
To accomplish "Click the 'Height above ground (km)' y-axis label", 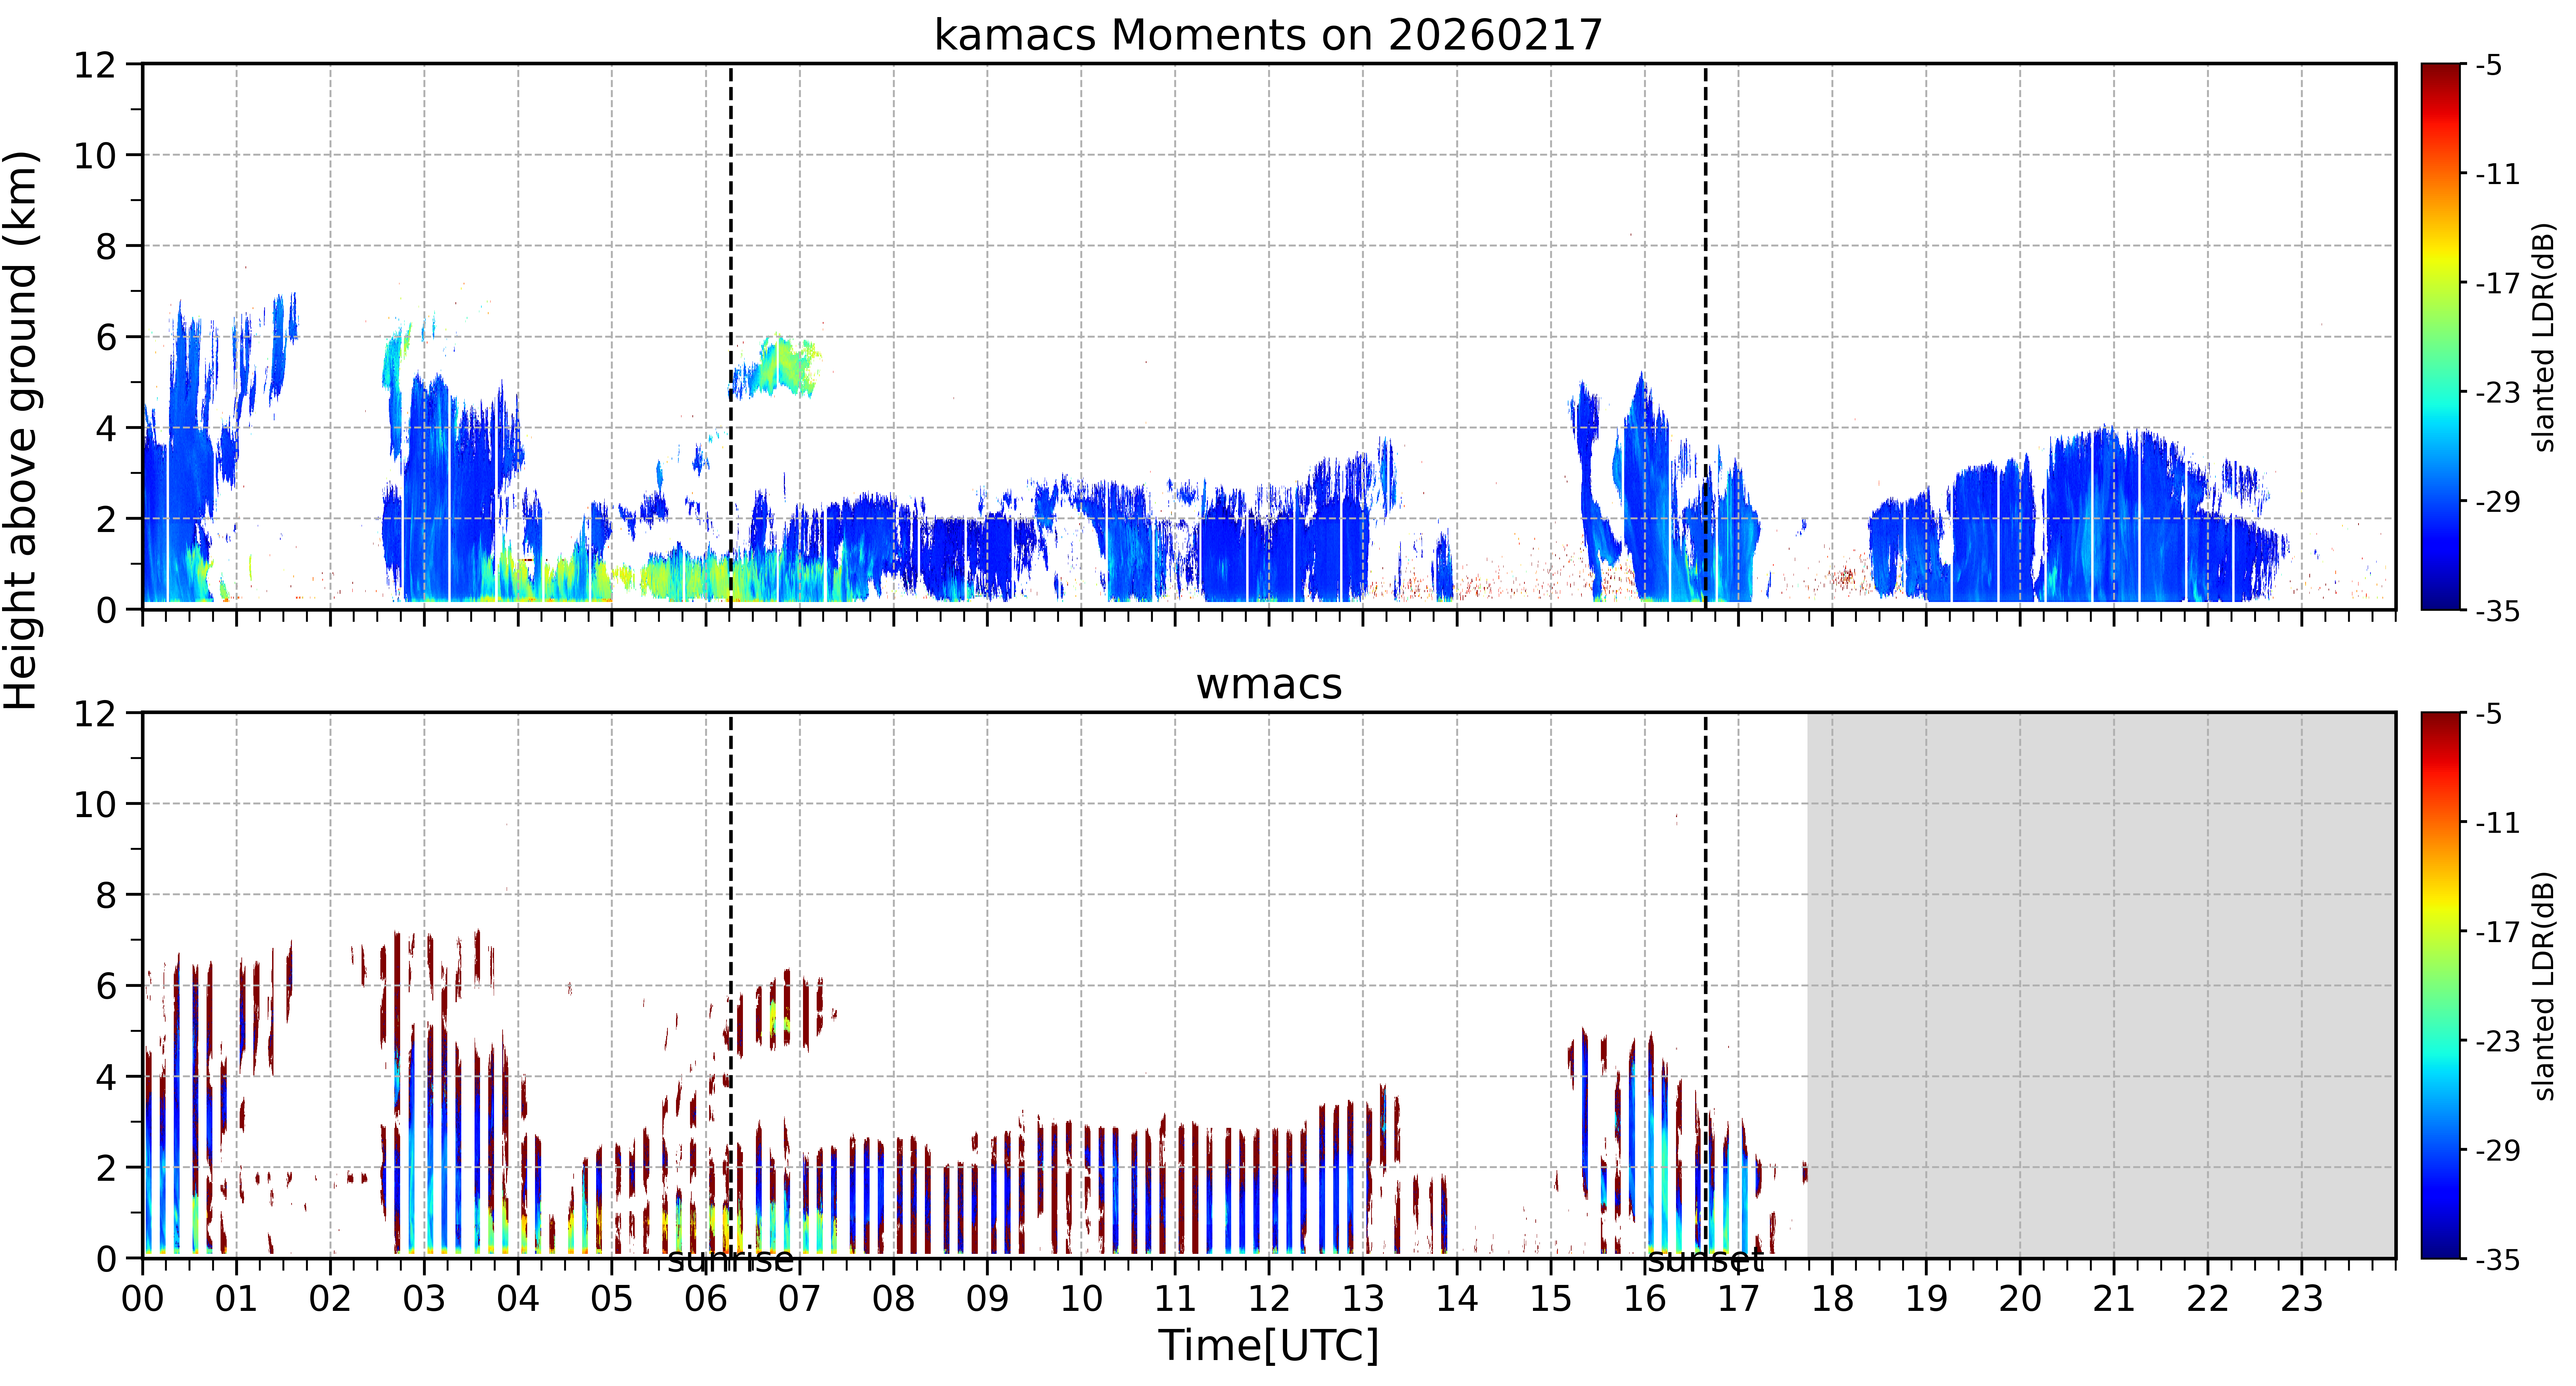I will (20, 430).
